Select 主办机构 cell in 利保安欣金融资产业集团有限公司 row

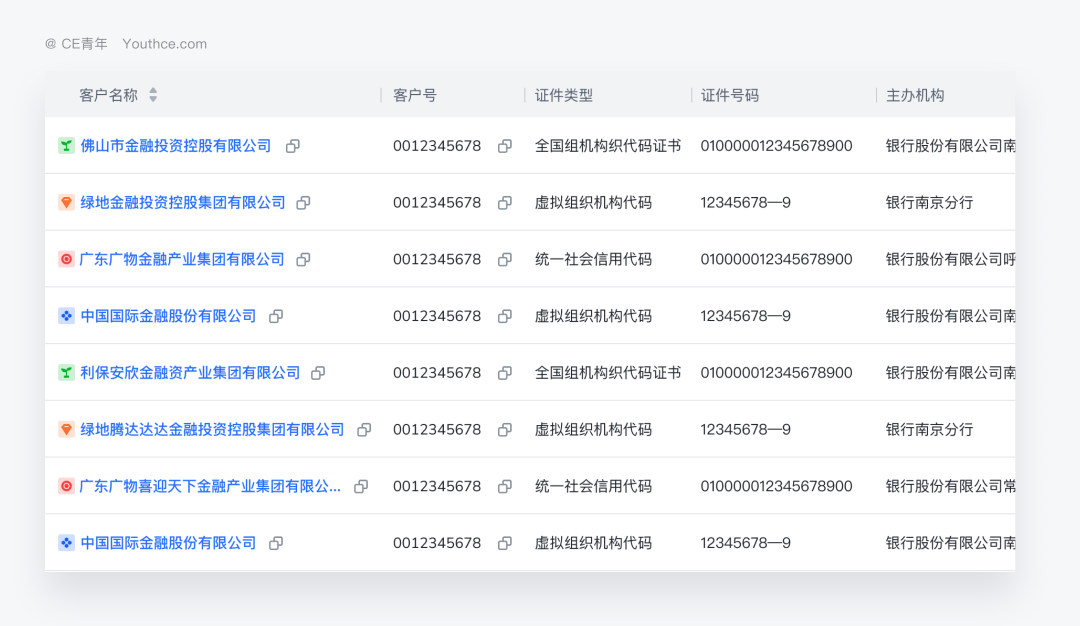pyautogui.click(x=951, y=373)
